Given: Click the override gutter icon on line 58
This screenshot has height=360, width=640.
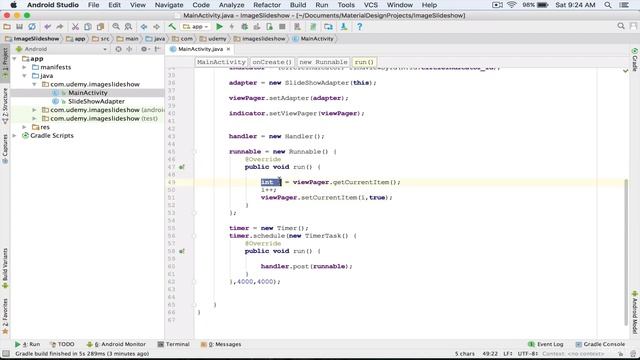Looking at the screenshot, I should pyautogui.click(x=182, y=251).
